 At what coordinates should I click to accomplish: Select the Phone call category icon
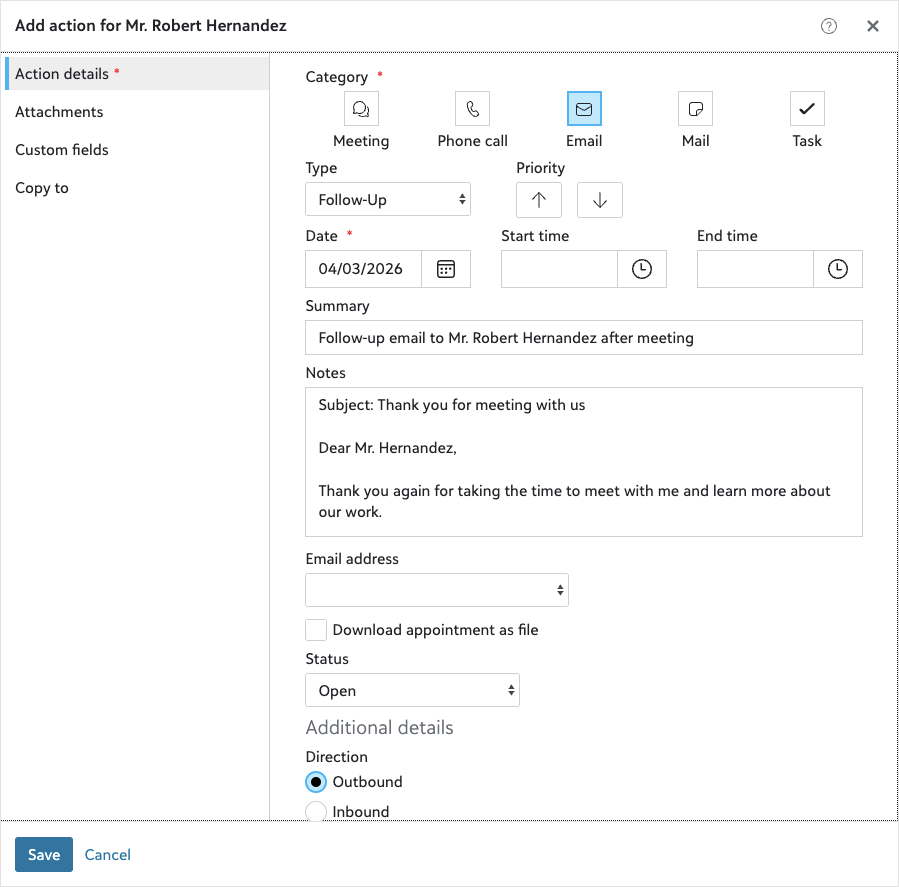(472, 108)
